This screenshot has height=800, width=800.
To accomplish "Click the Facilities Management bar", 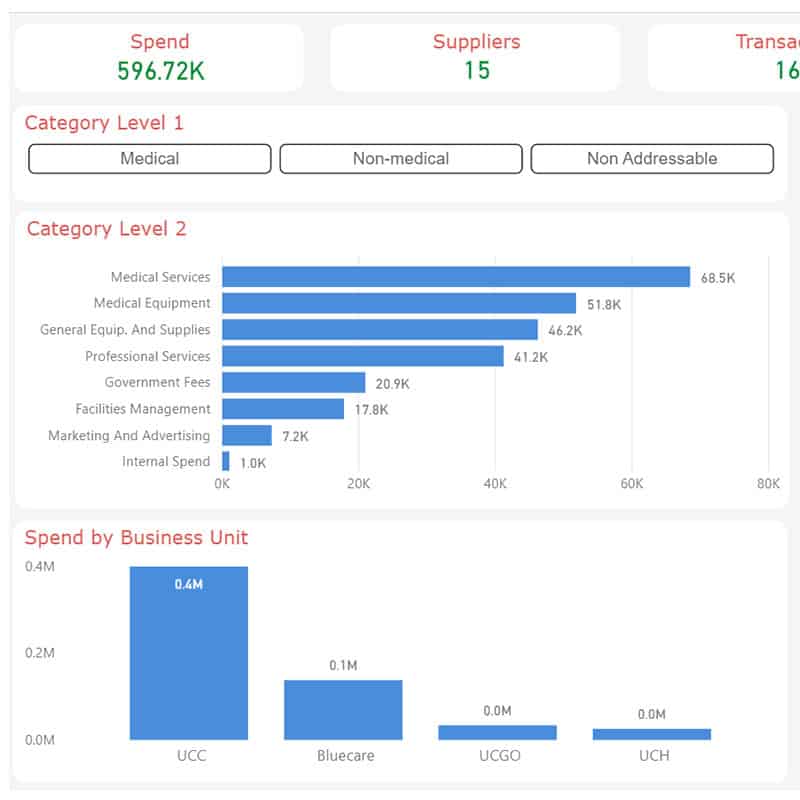I will tap(283, 409).
